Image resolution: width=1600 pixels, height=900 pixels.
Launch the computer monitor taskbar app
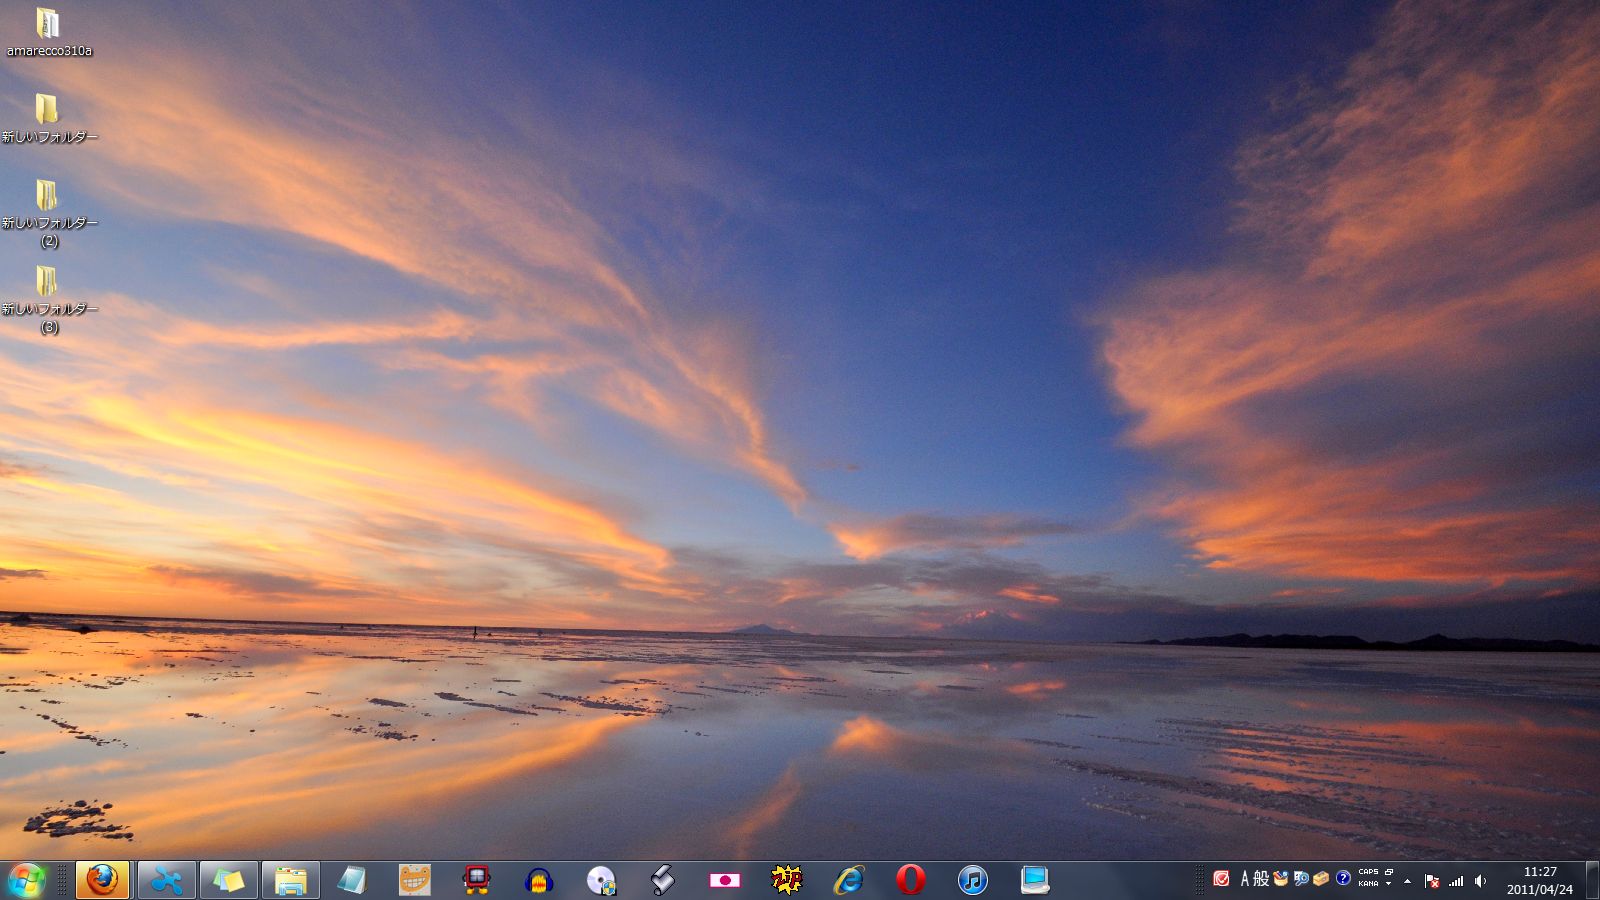[1035, 880]
